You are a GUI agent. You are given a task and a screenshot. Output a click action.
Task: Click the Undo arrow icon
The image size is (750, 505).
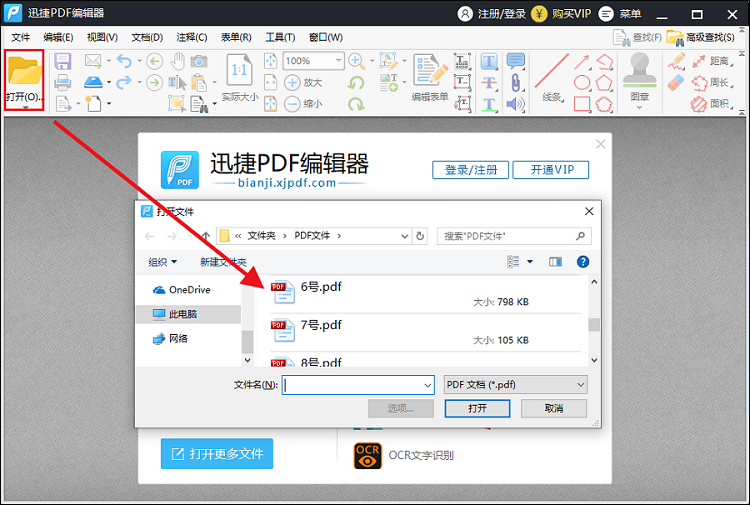pos(124,61)
